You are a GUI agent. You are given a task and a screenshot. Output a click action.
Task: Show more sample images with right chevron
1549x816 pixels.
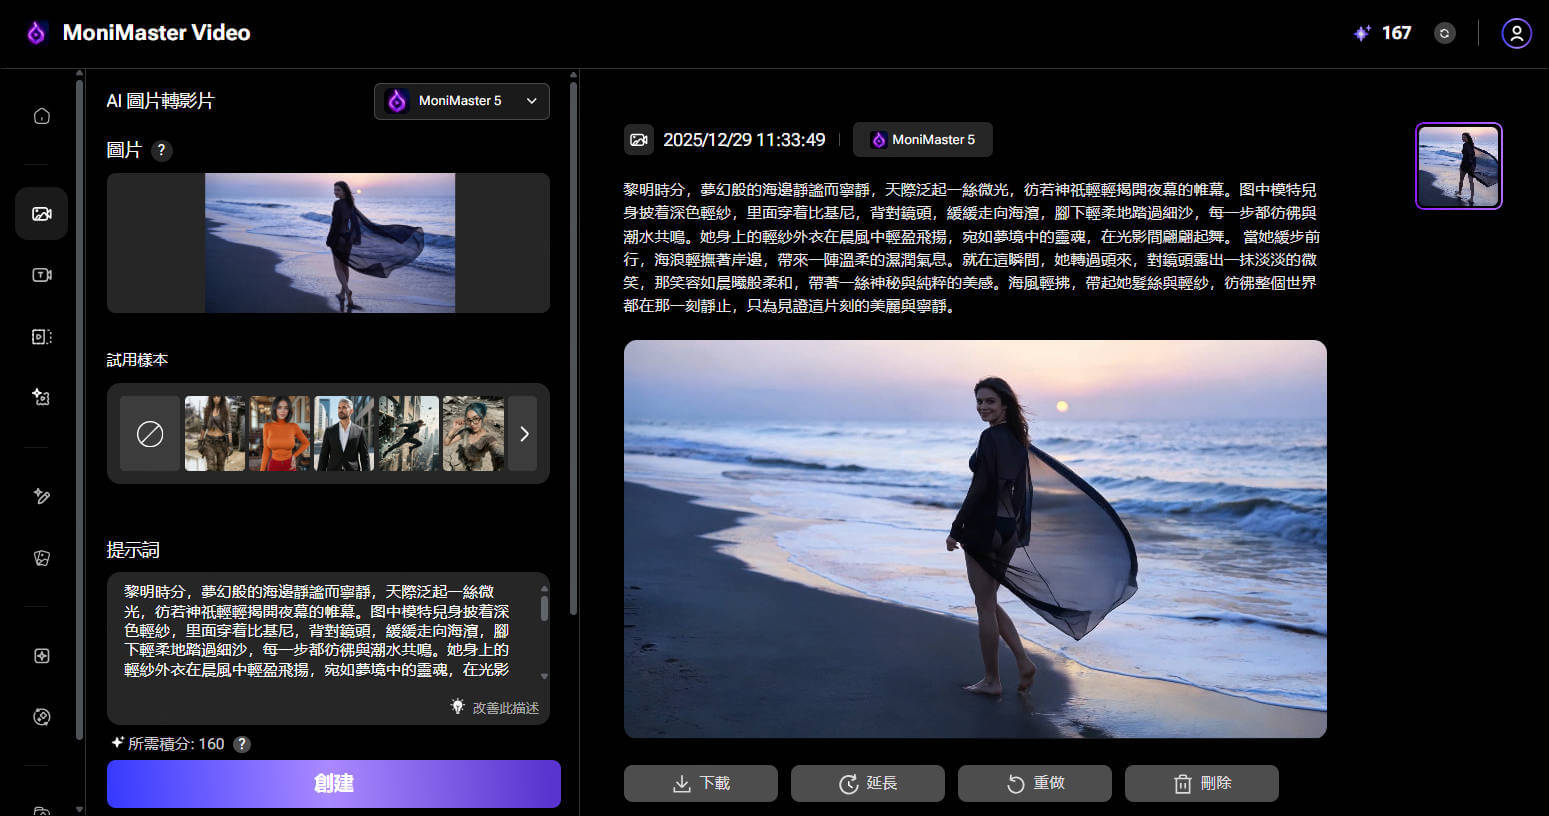[523, 434]
